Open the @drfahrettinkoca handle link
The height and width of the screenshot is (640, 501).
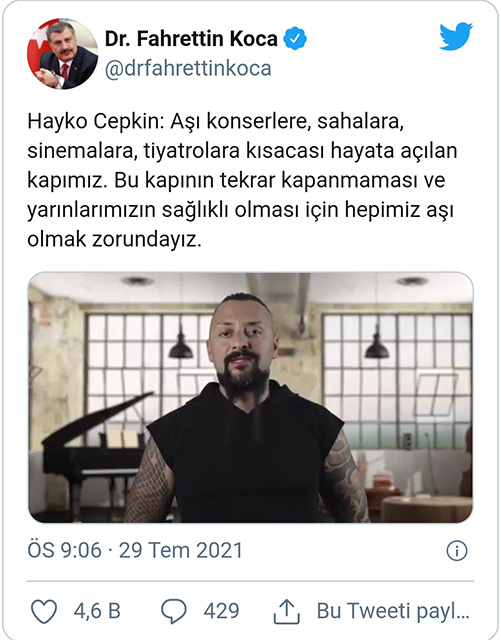tap(188, 68)
